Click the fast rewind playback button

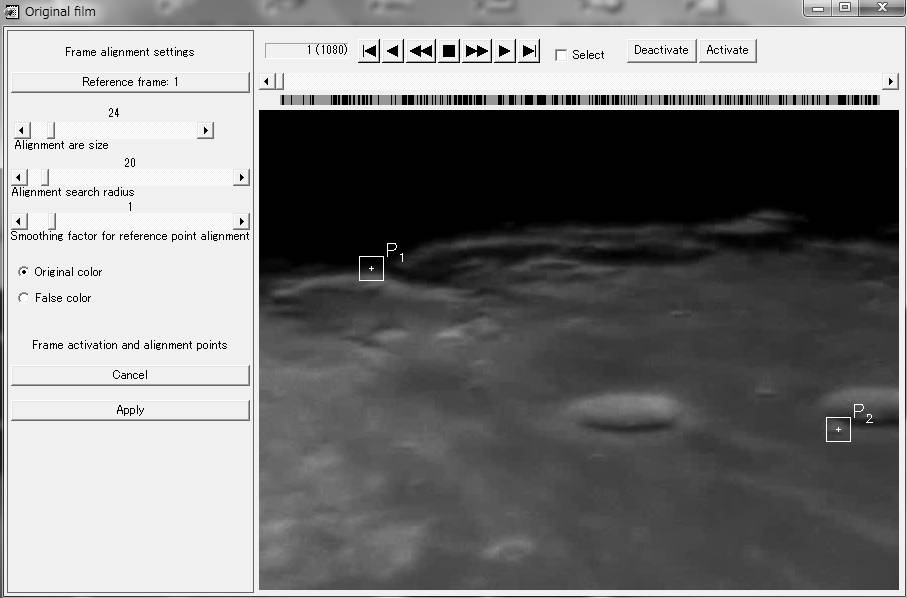[421, 51]
